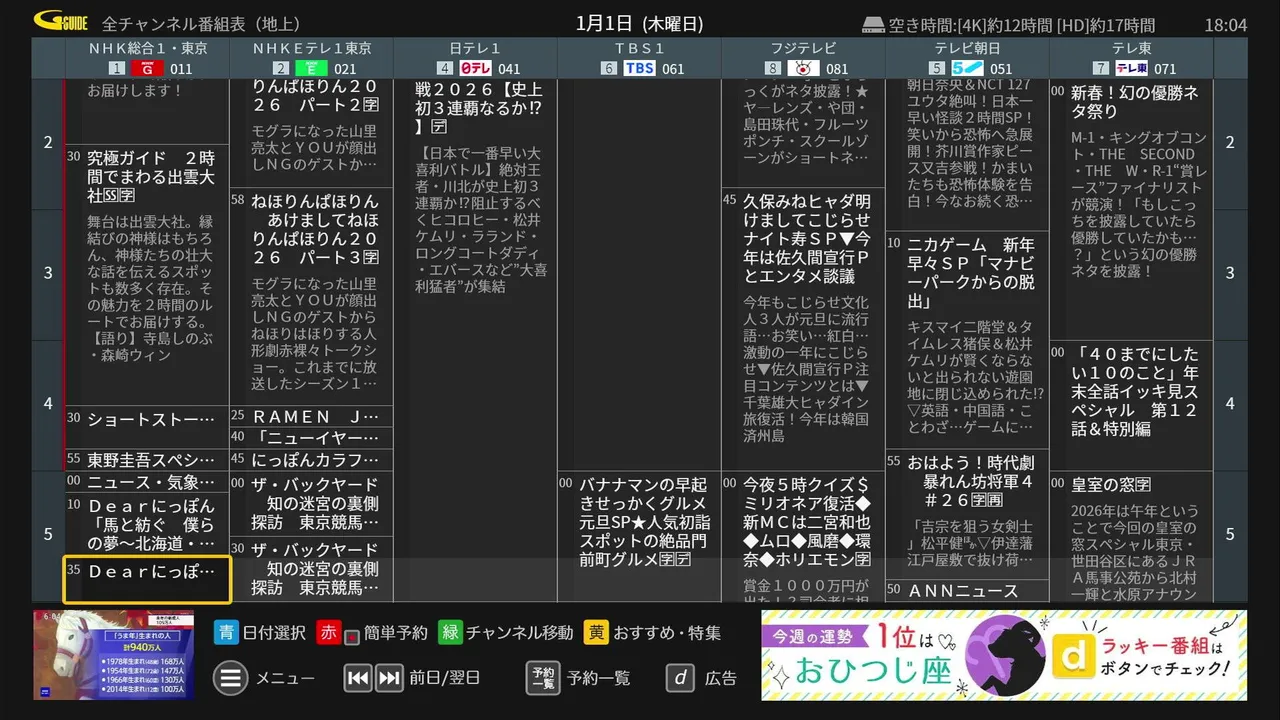Select the ニュース・気象… program at 00
The height and width of the screenshot is (720, 1280).
tap(147, 482)
